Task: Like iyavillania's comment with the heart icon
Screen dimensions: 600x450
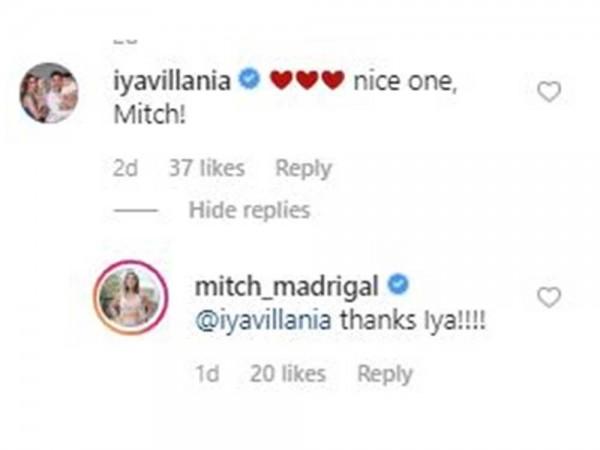Action: click(549, 92)
